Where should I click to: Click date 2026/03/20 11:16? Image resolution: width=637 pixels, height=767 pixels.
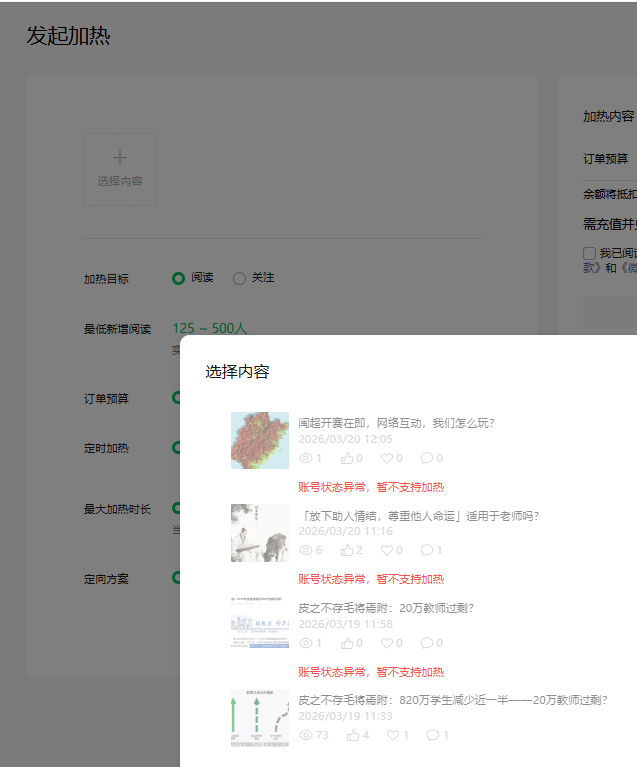[x=345, y=531]
